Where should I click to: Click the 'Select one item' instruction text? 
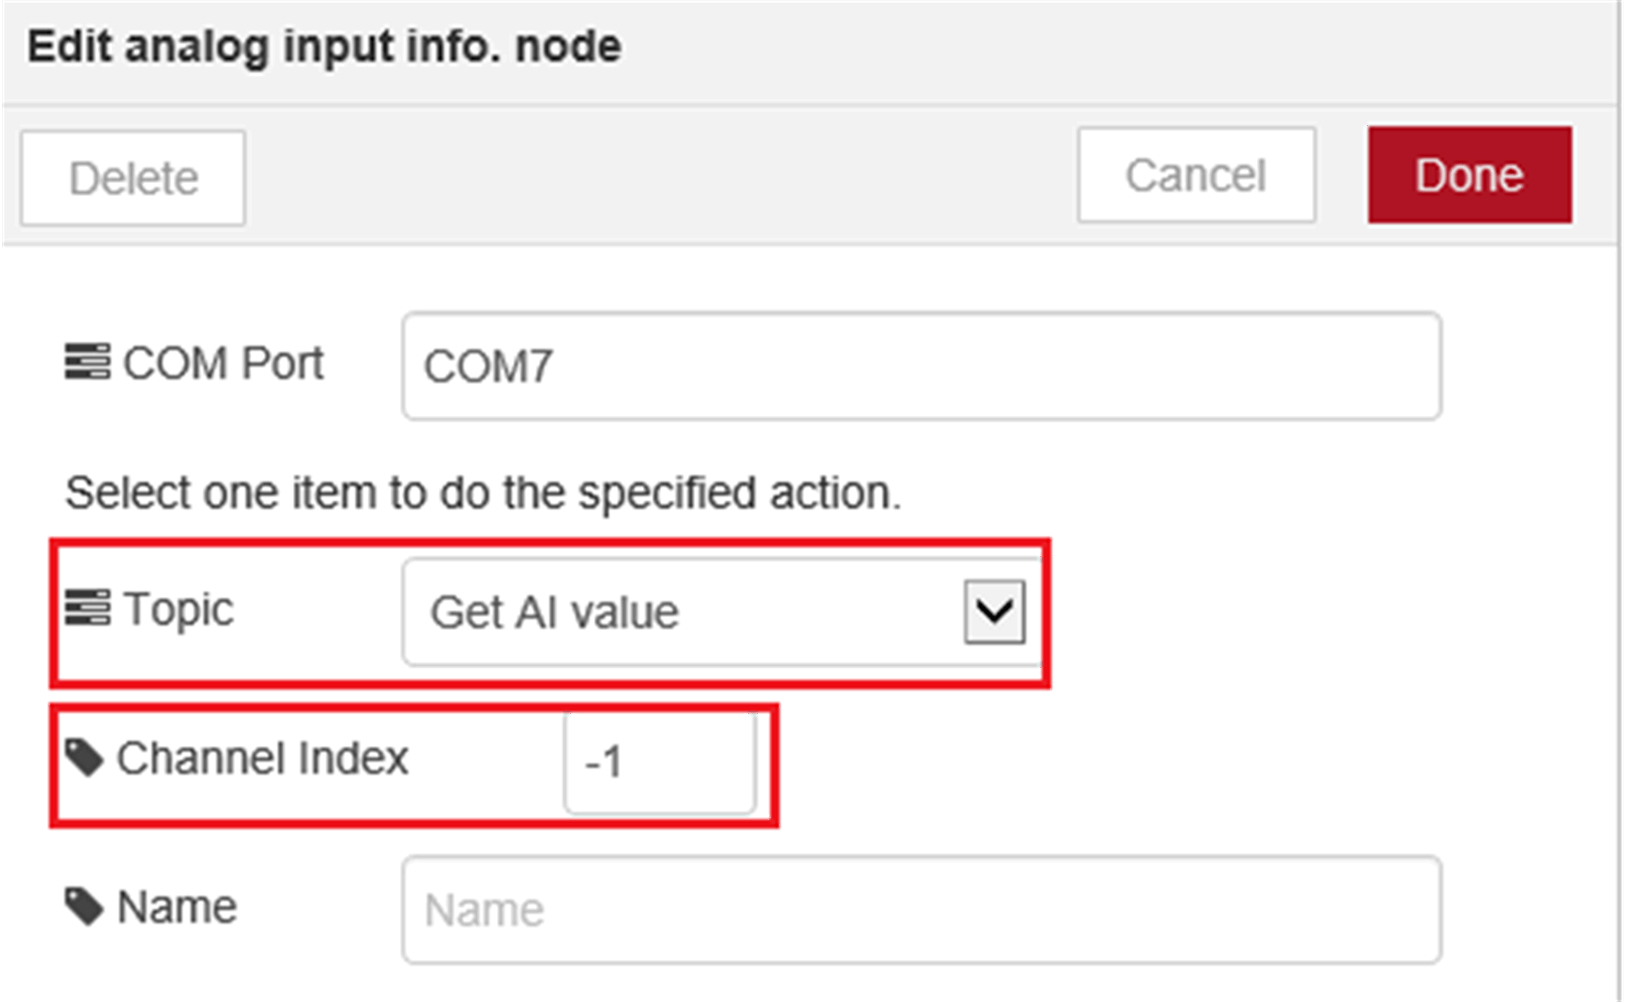click(483, 493)
